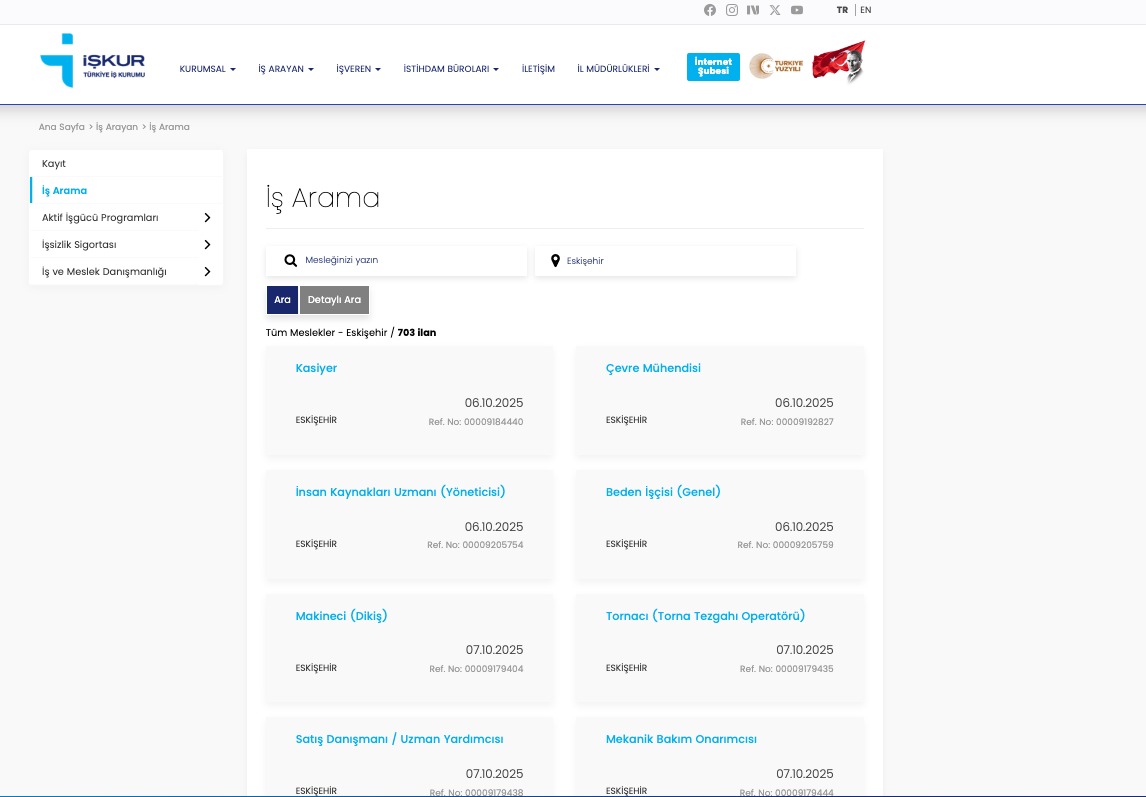Open the İletişim menu item
The image size is (1146, 797).
[538, 69]
